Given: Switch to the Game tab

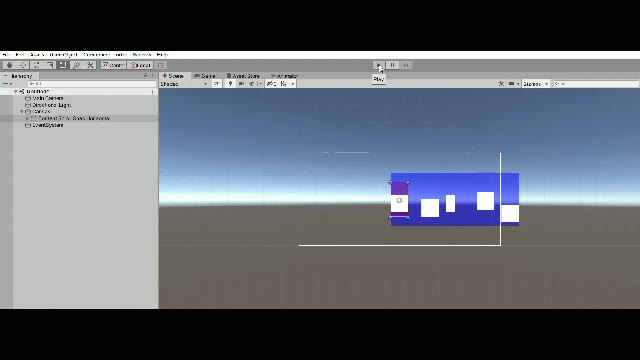Looking at the screenshot, I should pyautogui.click(x=205, y=76).
